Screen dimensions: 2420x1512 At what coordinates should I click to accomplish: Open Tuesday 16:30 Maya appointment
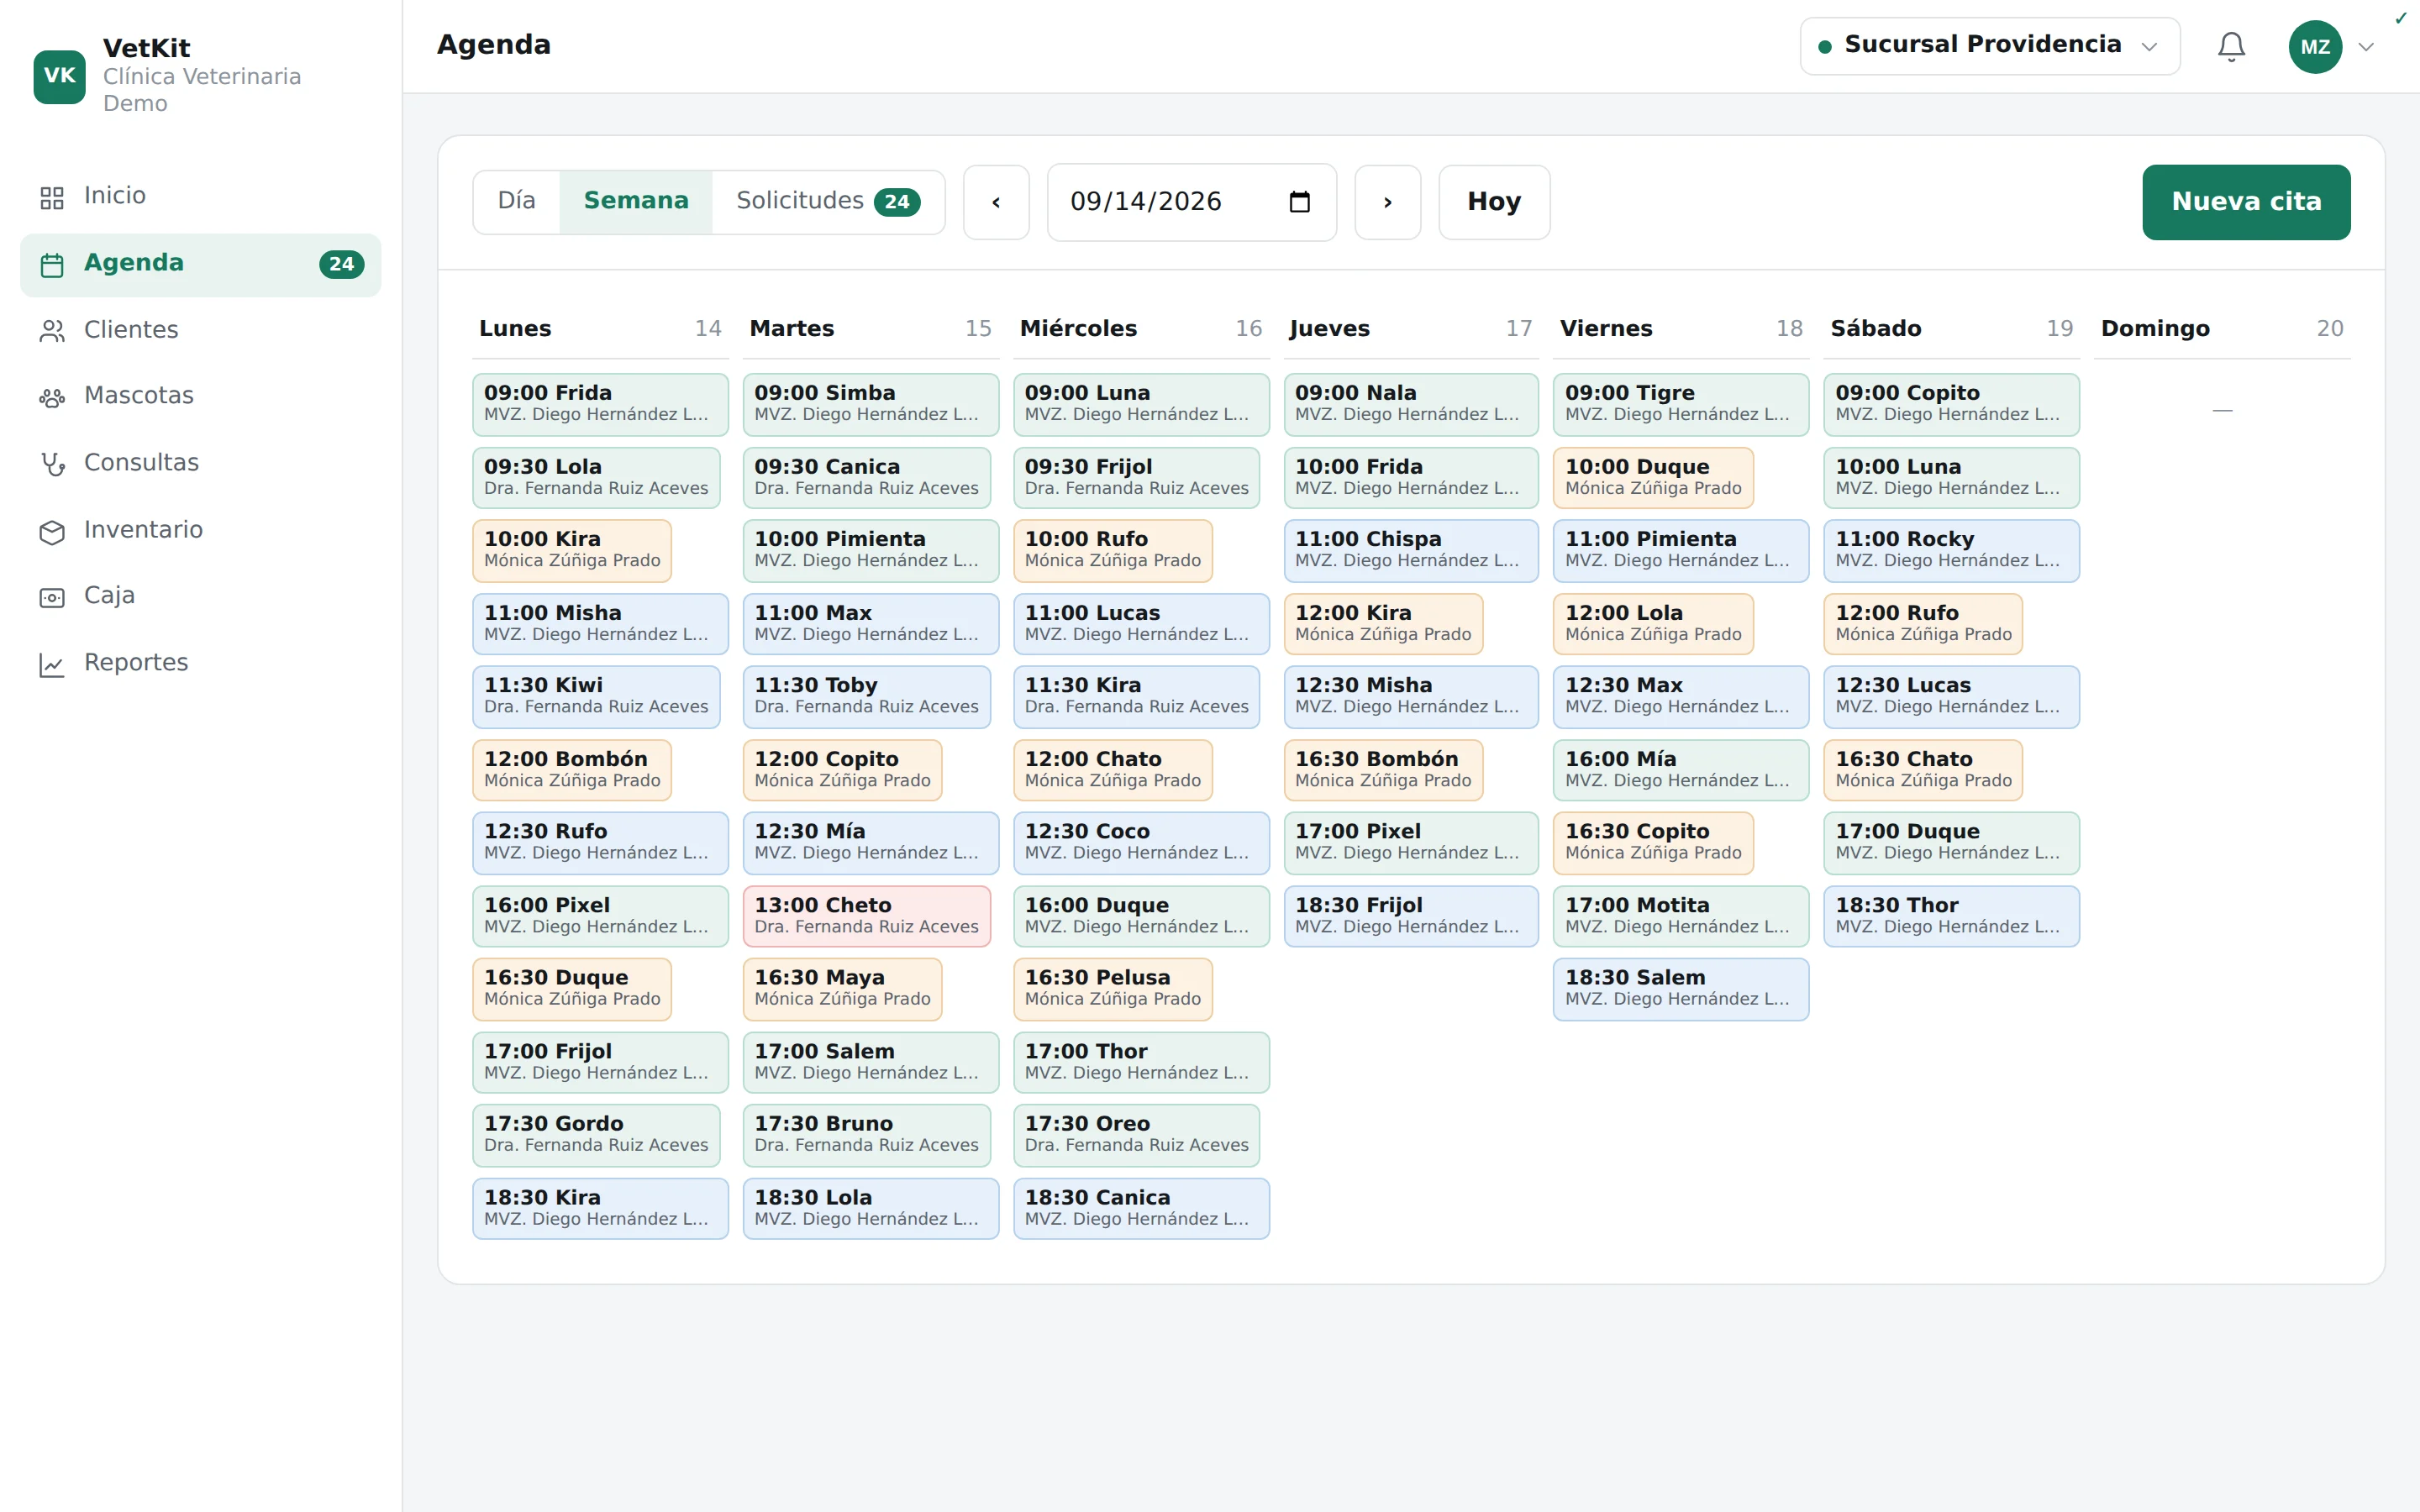click(842, 989)
